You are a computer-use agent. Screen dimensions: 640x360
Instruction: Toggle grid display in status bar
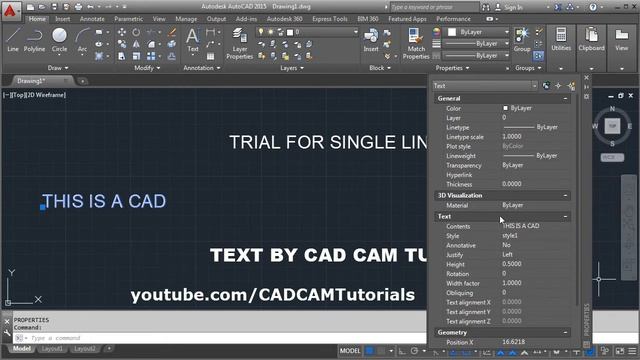(x=369, y=351)
